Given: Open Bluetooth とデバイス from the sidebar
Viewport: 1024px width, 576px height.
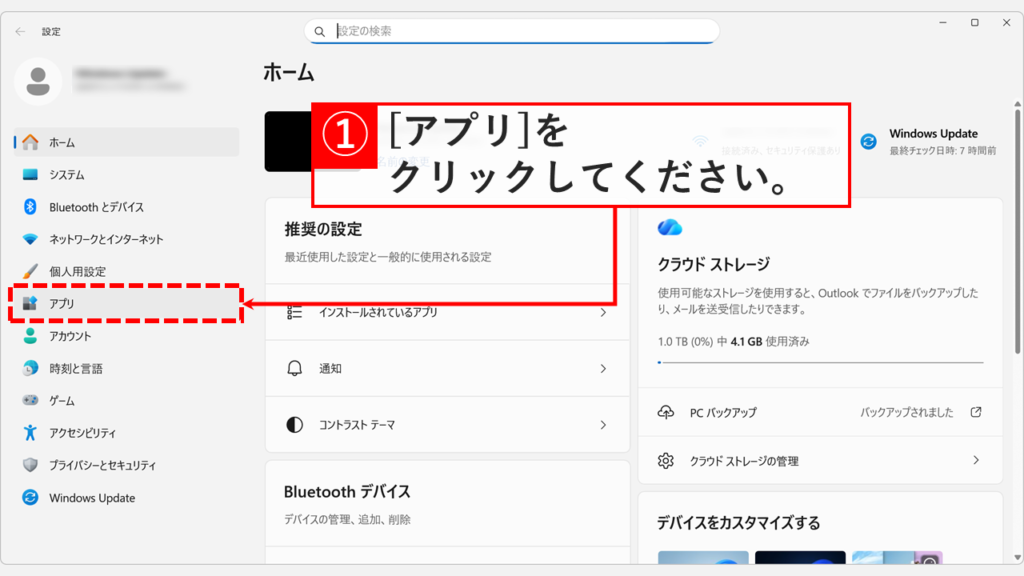Looking at the screenshot, I should click(29, 206).
